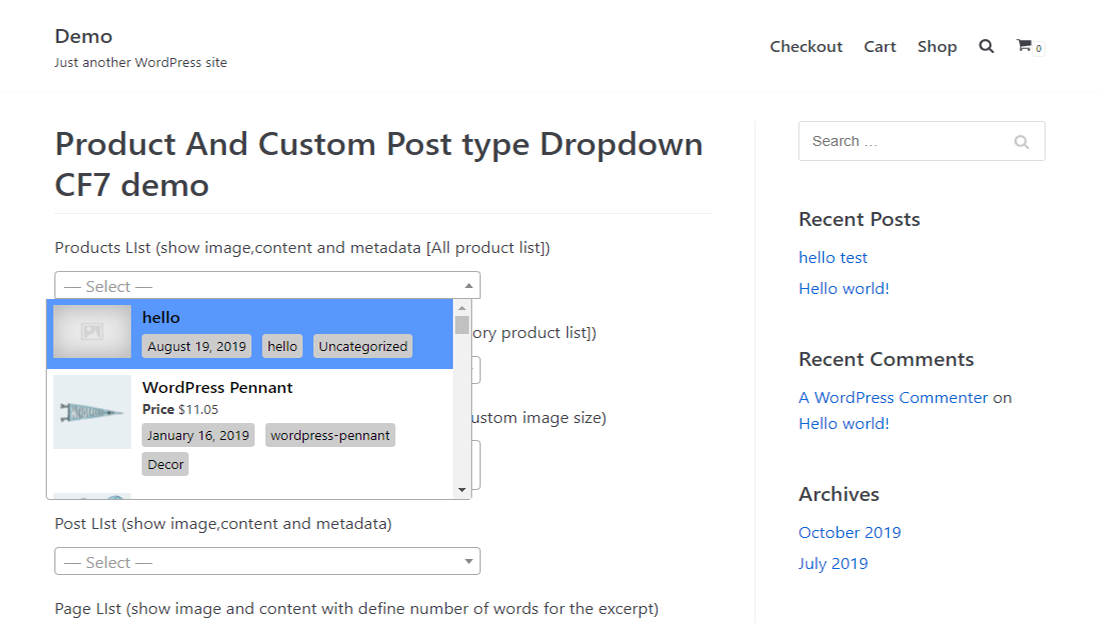Click the Demo site title link
This screenshot has width=1100, height=623.
[84, 36]
